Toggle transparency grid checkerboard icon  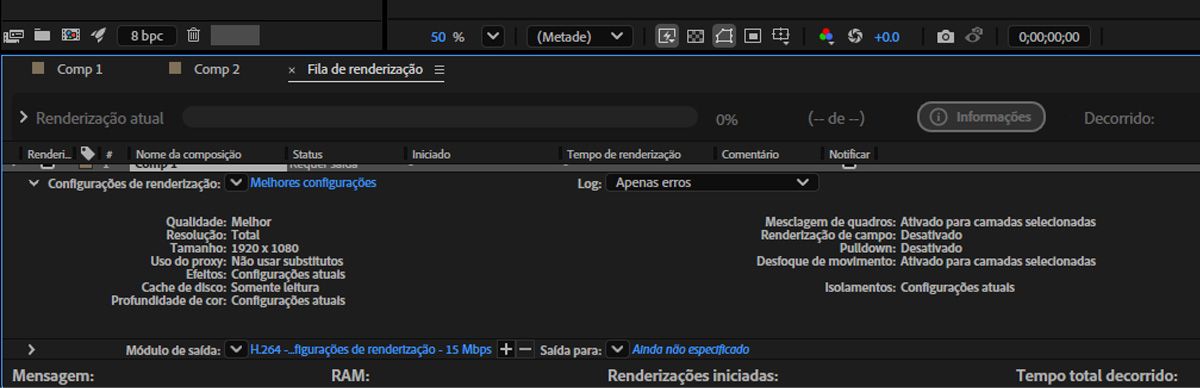[696, 36]
